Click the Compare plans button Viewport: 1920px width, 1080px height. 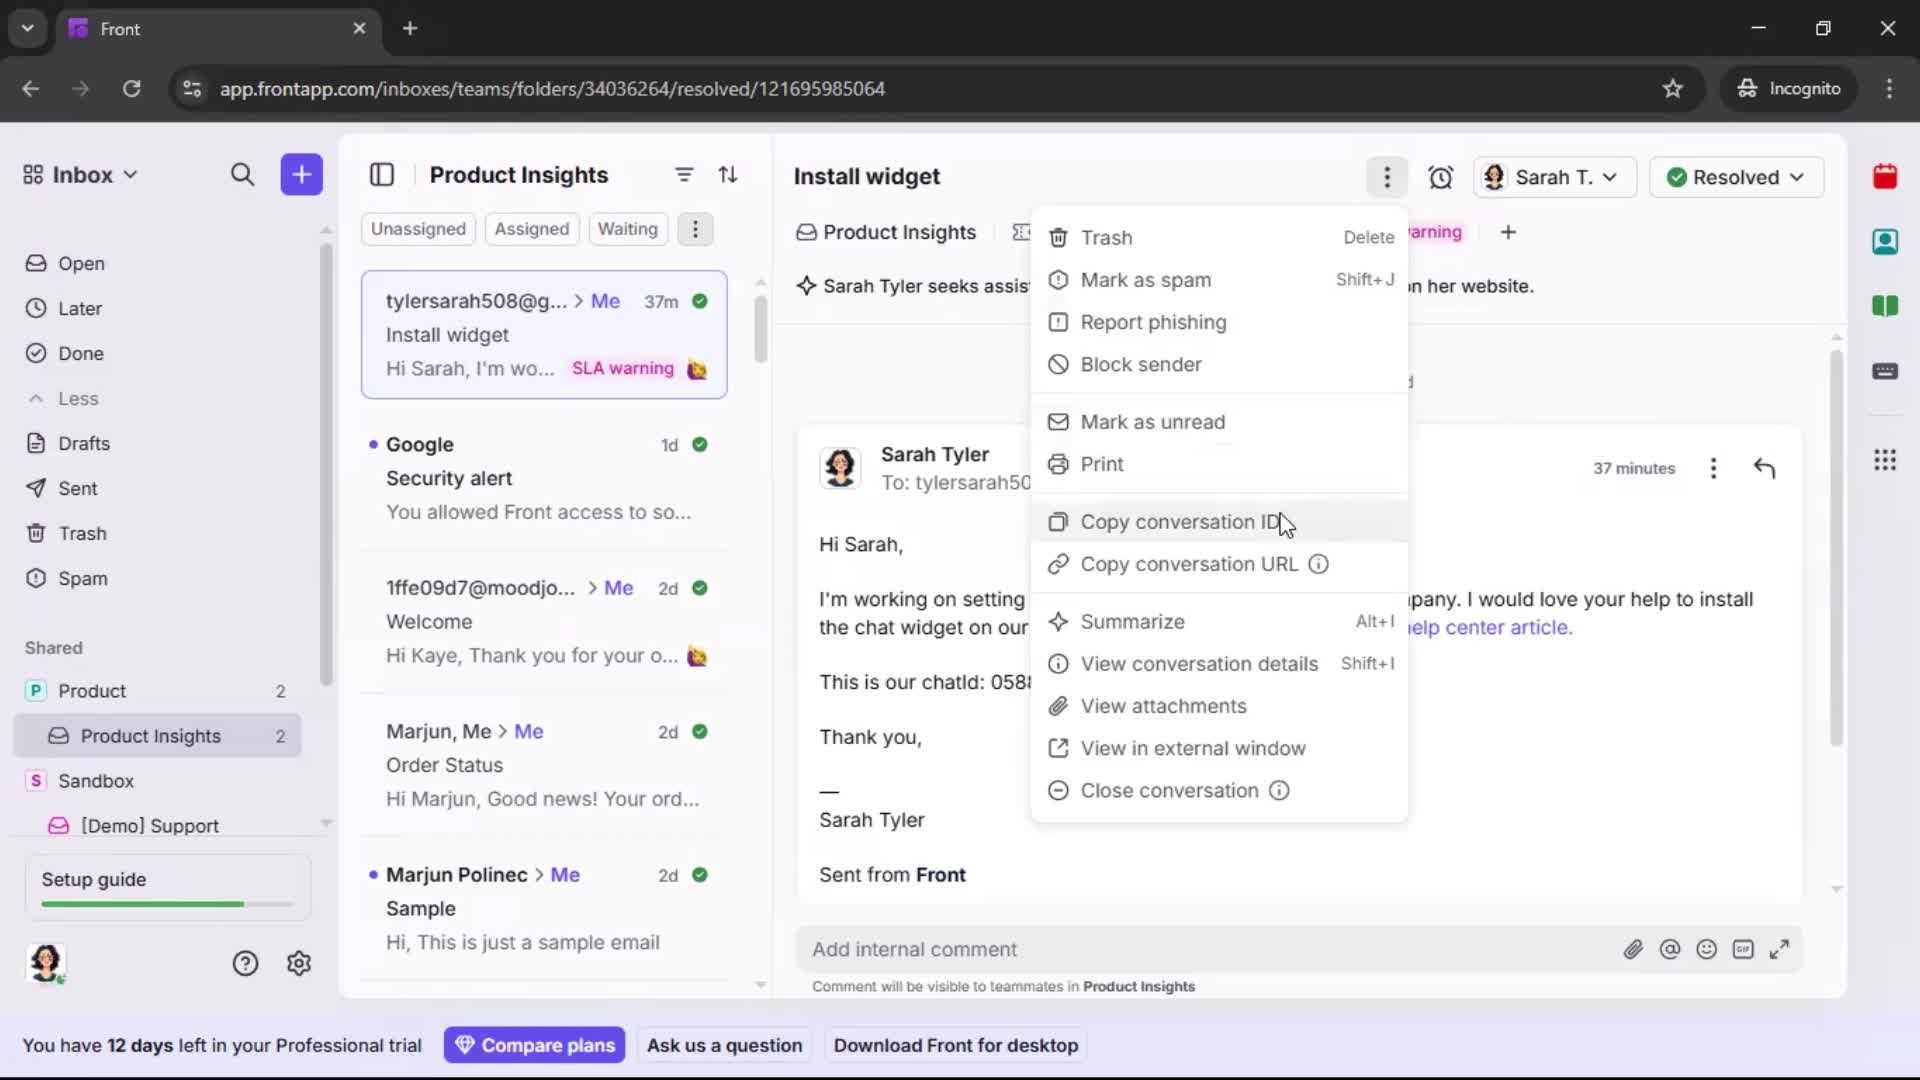pyautogui.click(x=535, y=1045)
